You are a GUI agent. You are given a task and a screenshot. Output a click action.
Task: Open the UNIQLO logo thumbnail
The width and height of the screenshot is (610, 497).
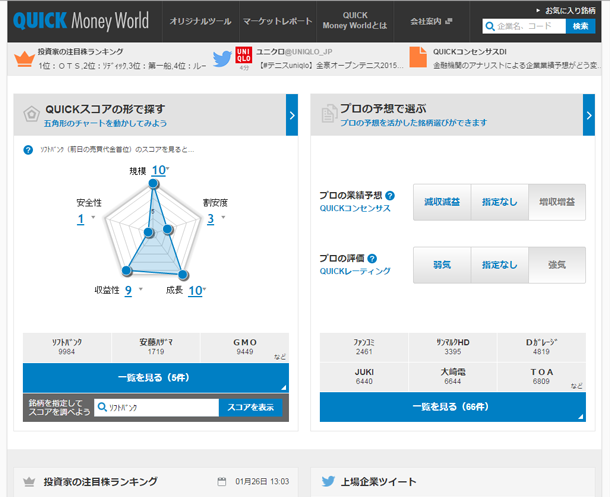(244, 55)
